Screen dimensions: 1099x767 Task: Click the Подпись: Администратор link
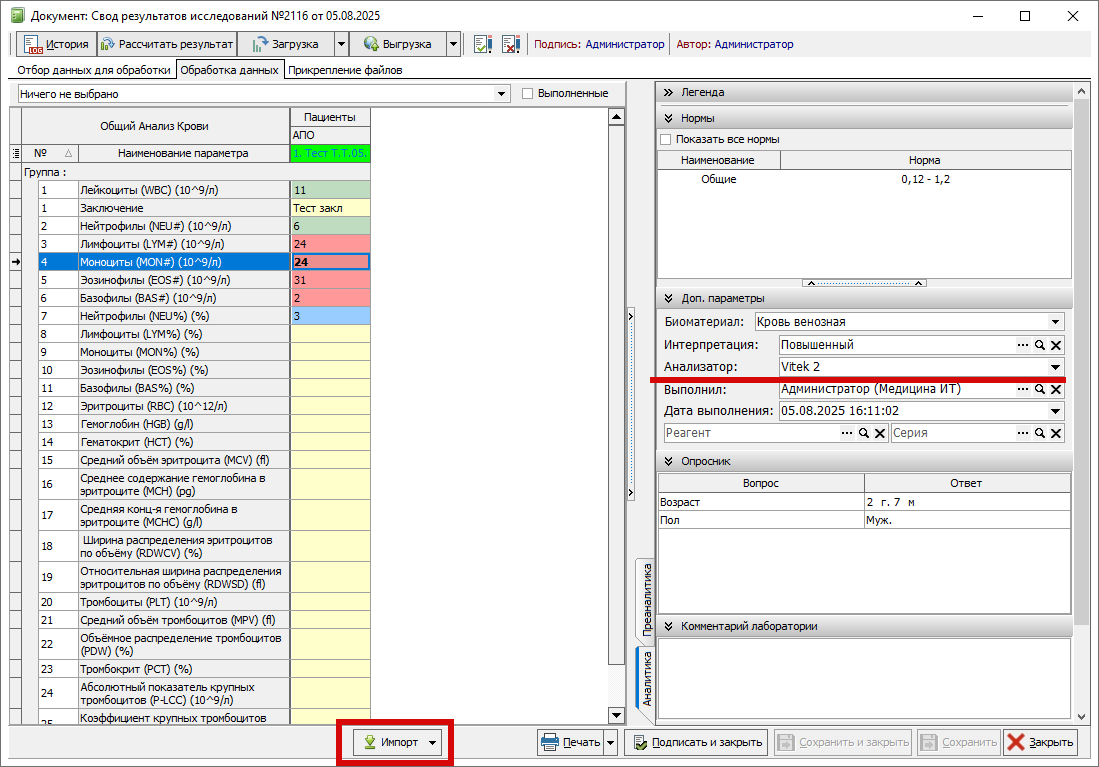click(599, 44)
